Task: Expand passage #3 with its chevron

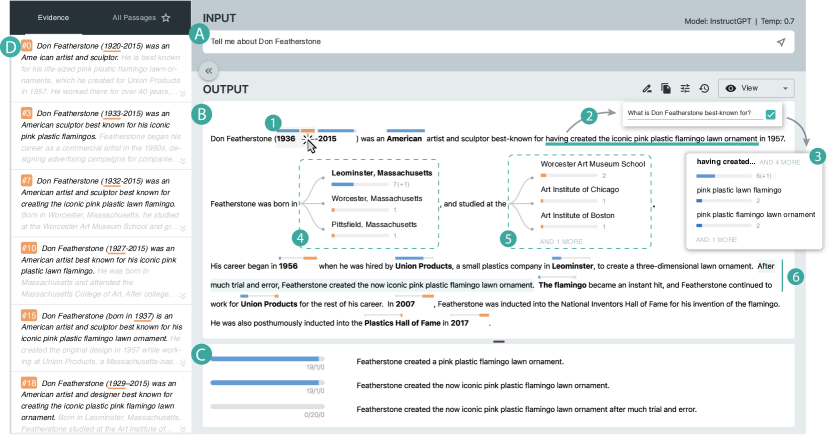Action: point(183,160)
